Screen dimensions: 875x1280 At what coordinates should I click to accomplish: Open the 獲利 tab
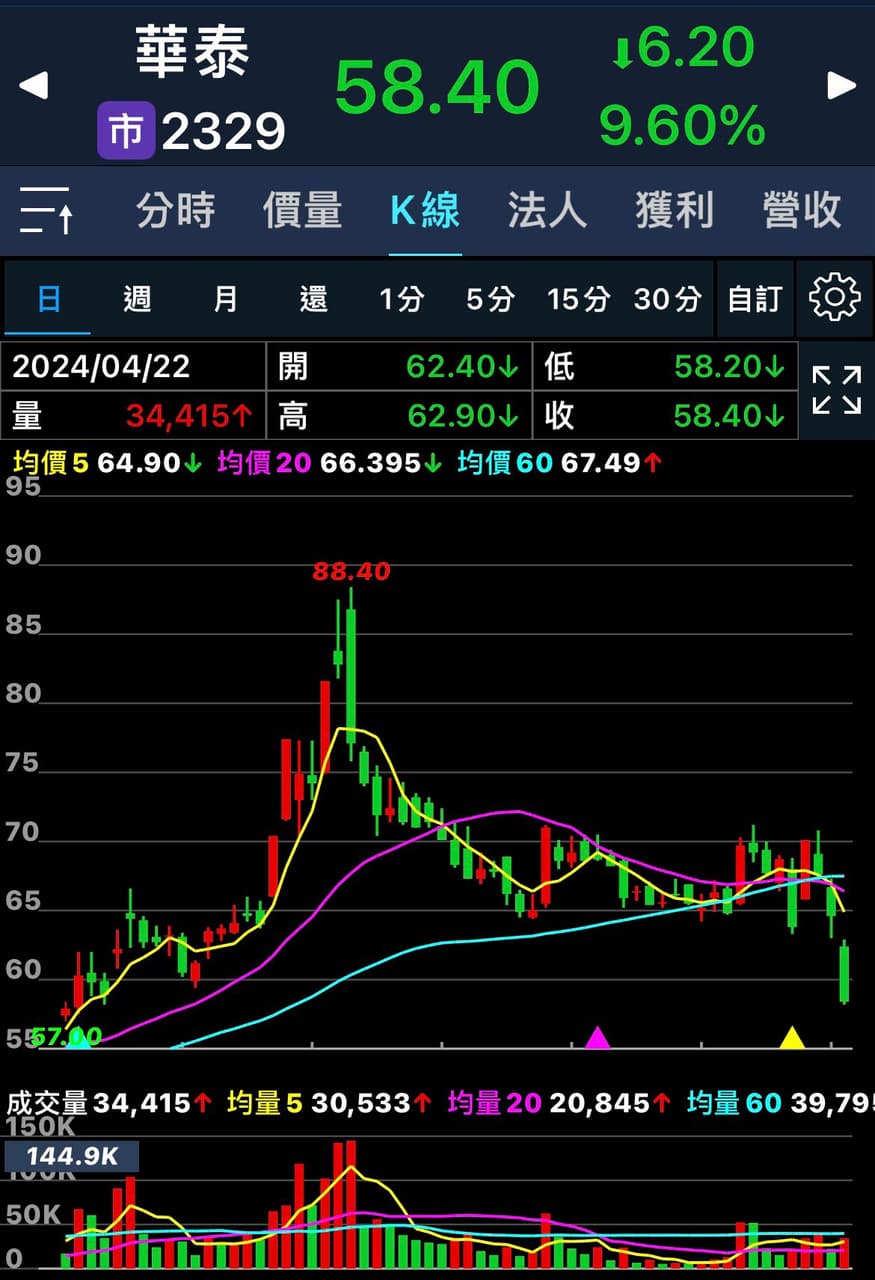click(674, 210)
